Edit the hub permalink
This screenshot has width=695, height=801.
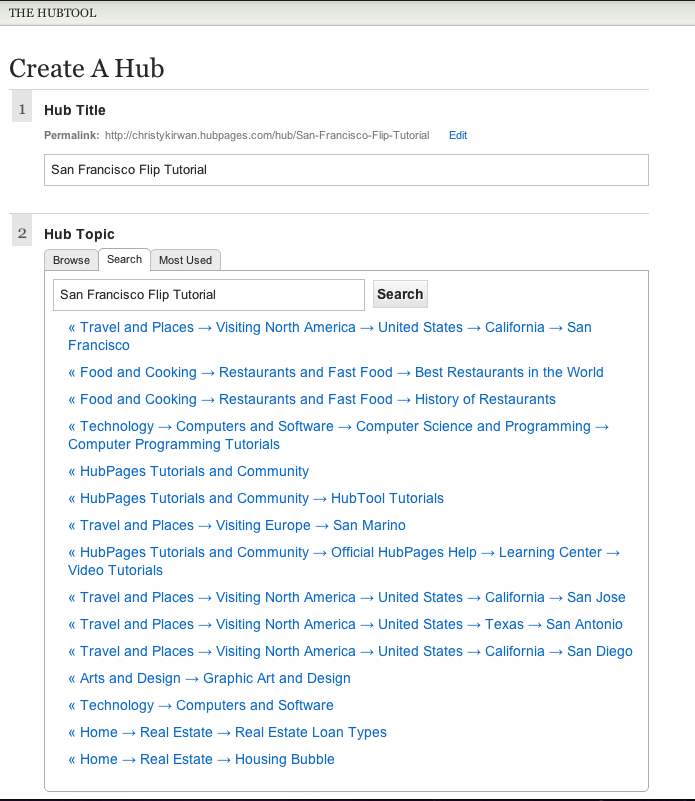coord(457,135)
